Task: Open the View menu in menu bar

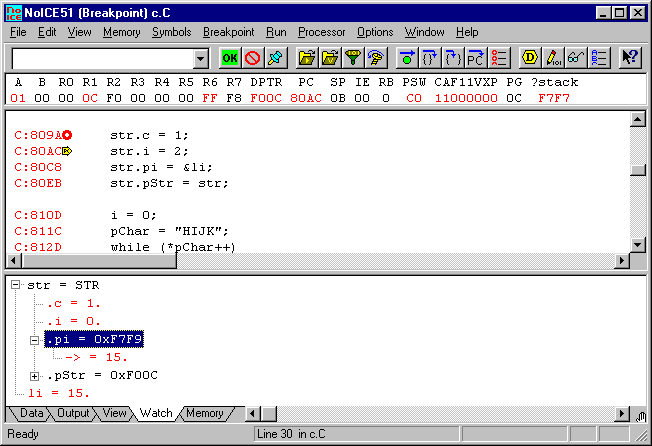Action: coord(79,32)
